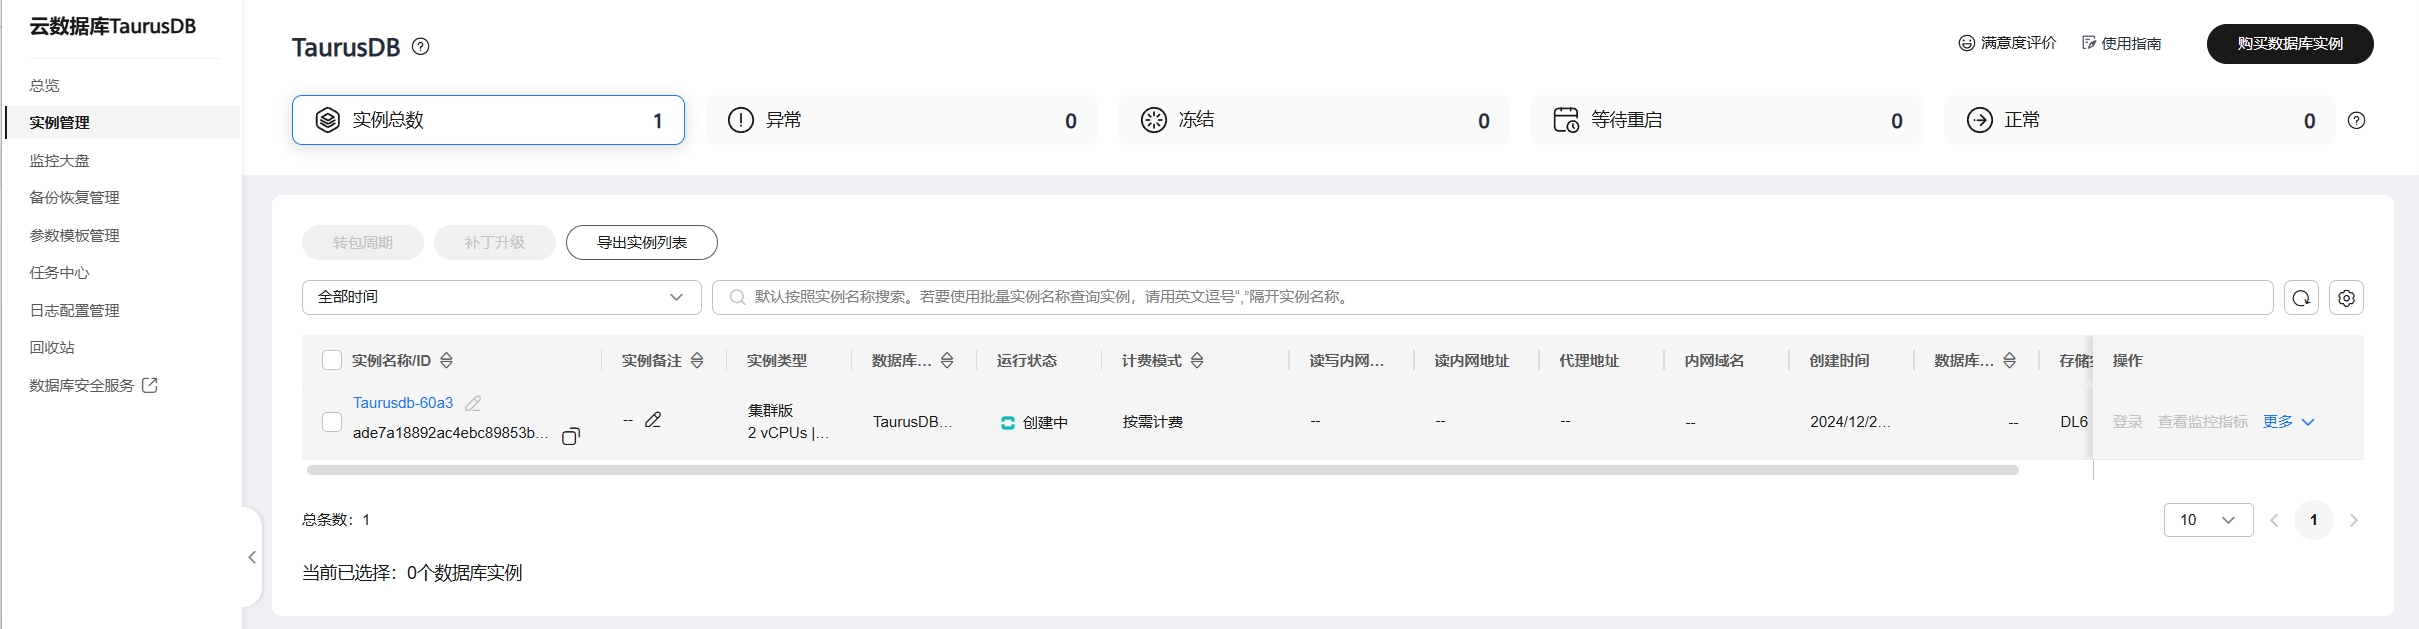Click the help icon beside status cards
Image resolution: width=2419 pixels, height=629 pixels.
click(2357, 120)
